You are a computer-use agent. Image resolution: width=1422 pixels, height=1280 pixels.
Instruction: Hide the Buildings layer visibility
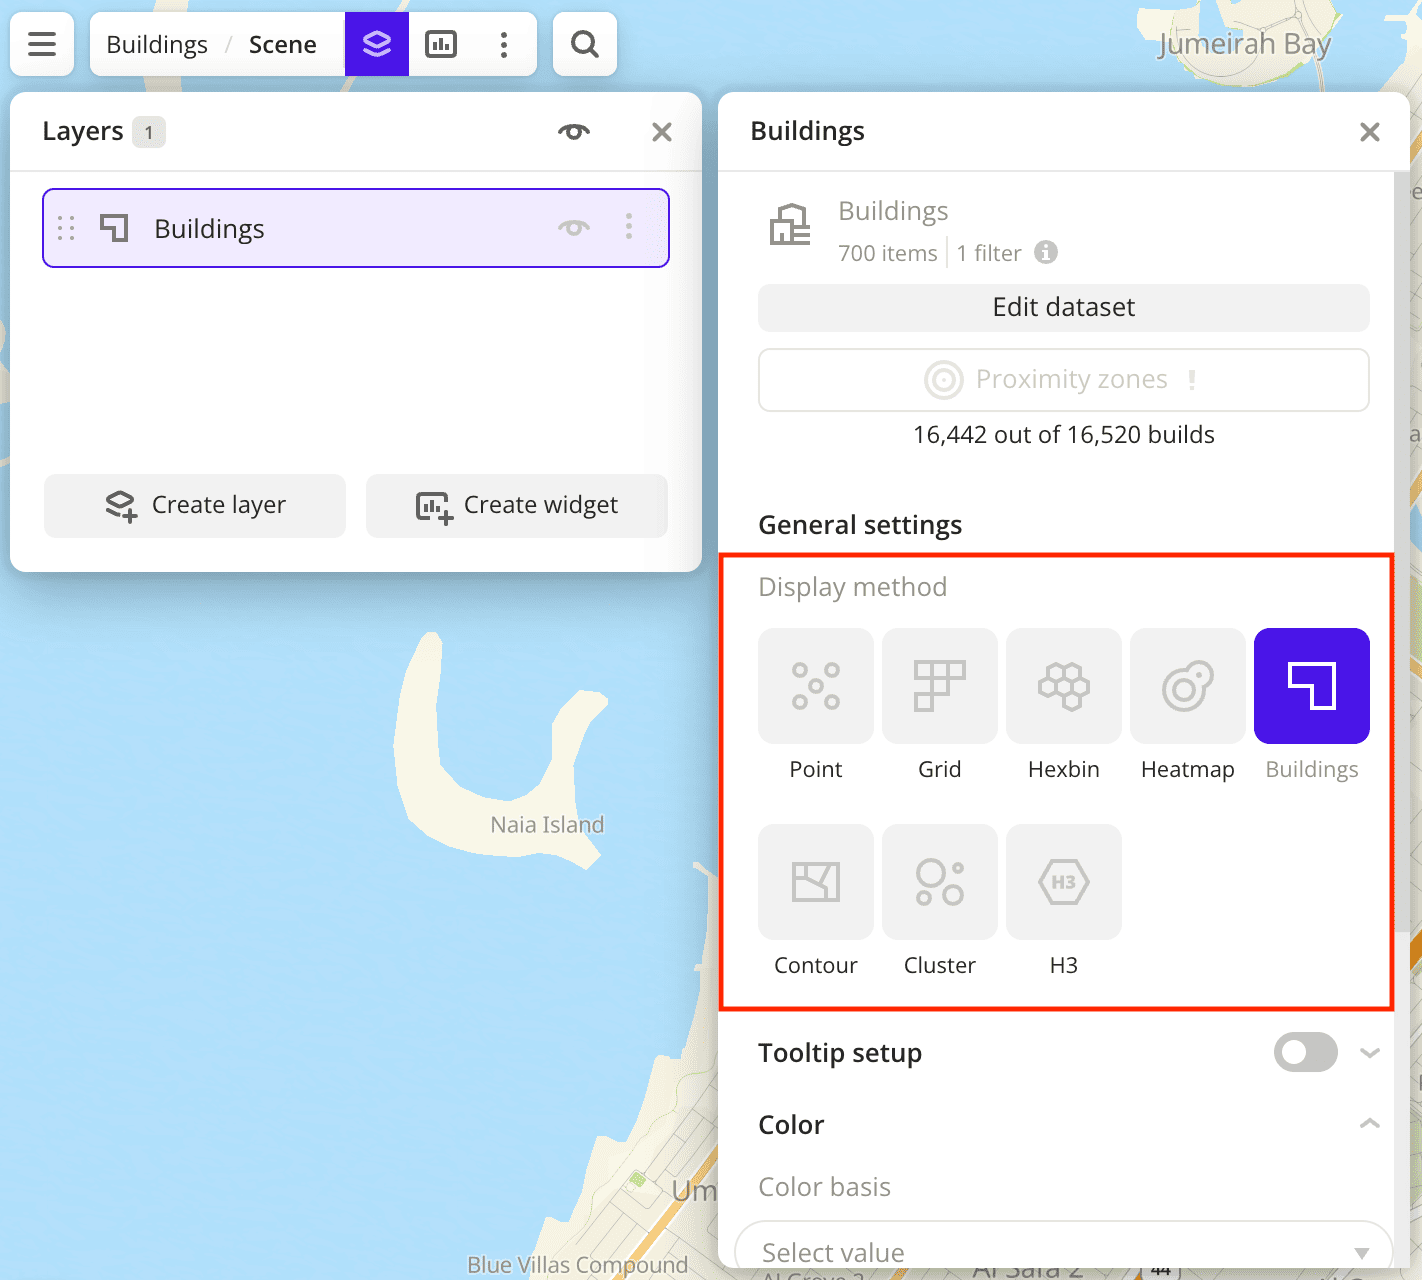tap(573, 228)
